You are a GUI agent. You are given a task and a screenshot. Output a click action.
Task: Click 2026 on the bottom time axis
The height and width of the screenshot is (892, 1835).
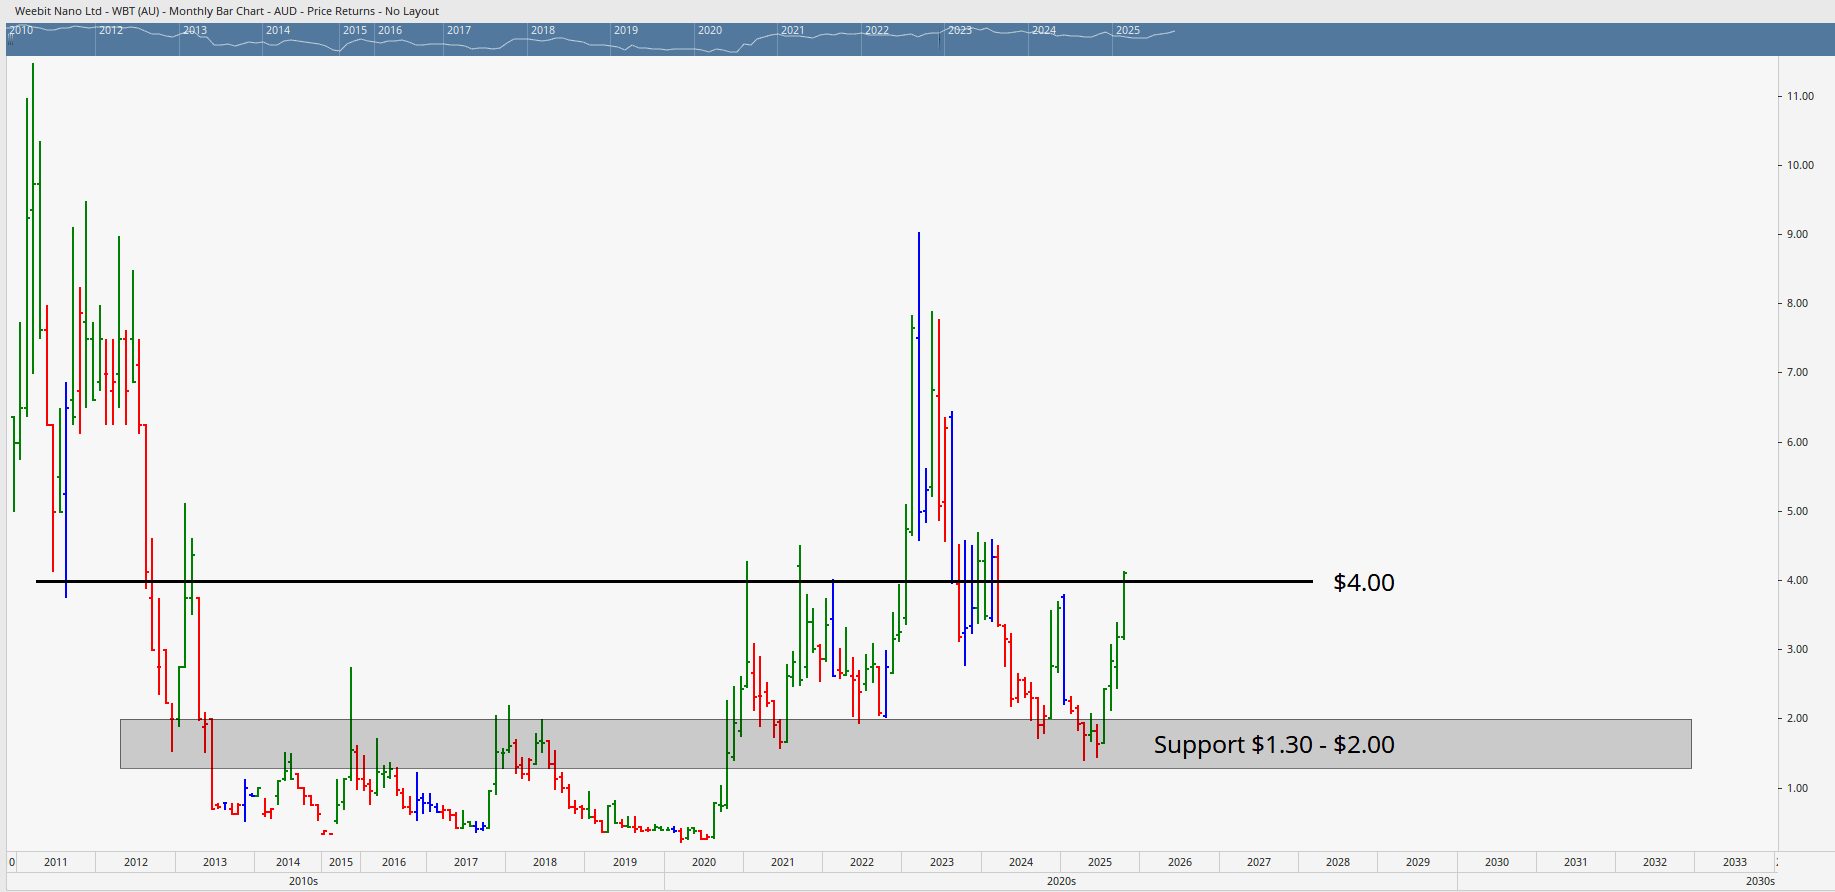point(1180,862)
